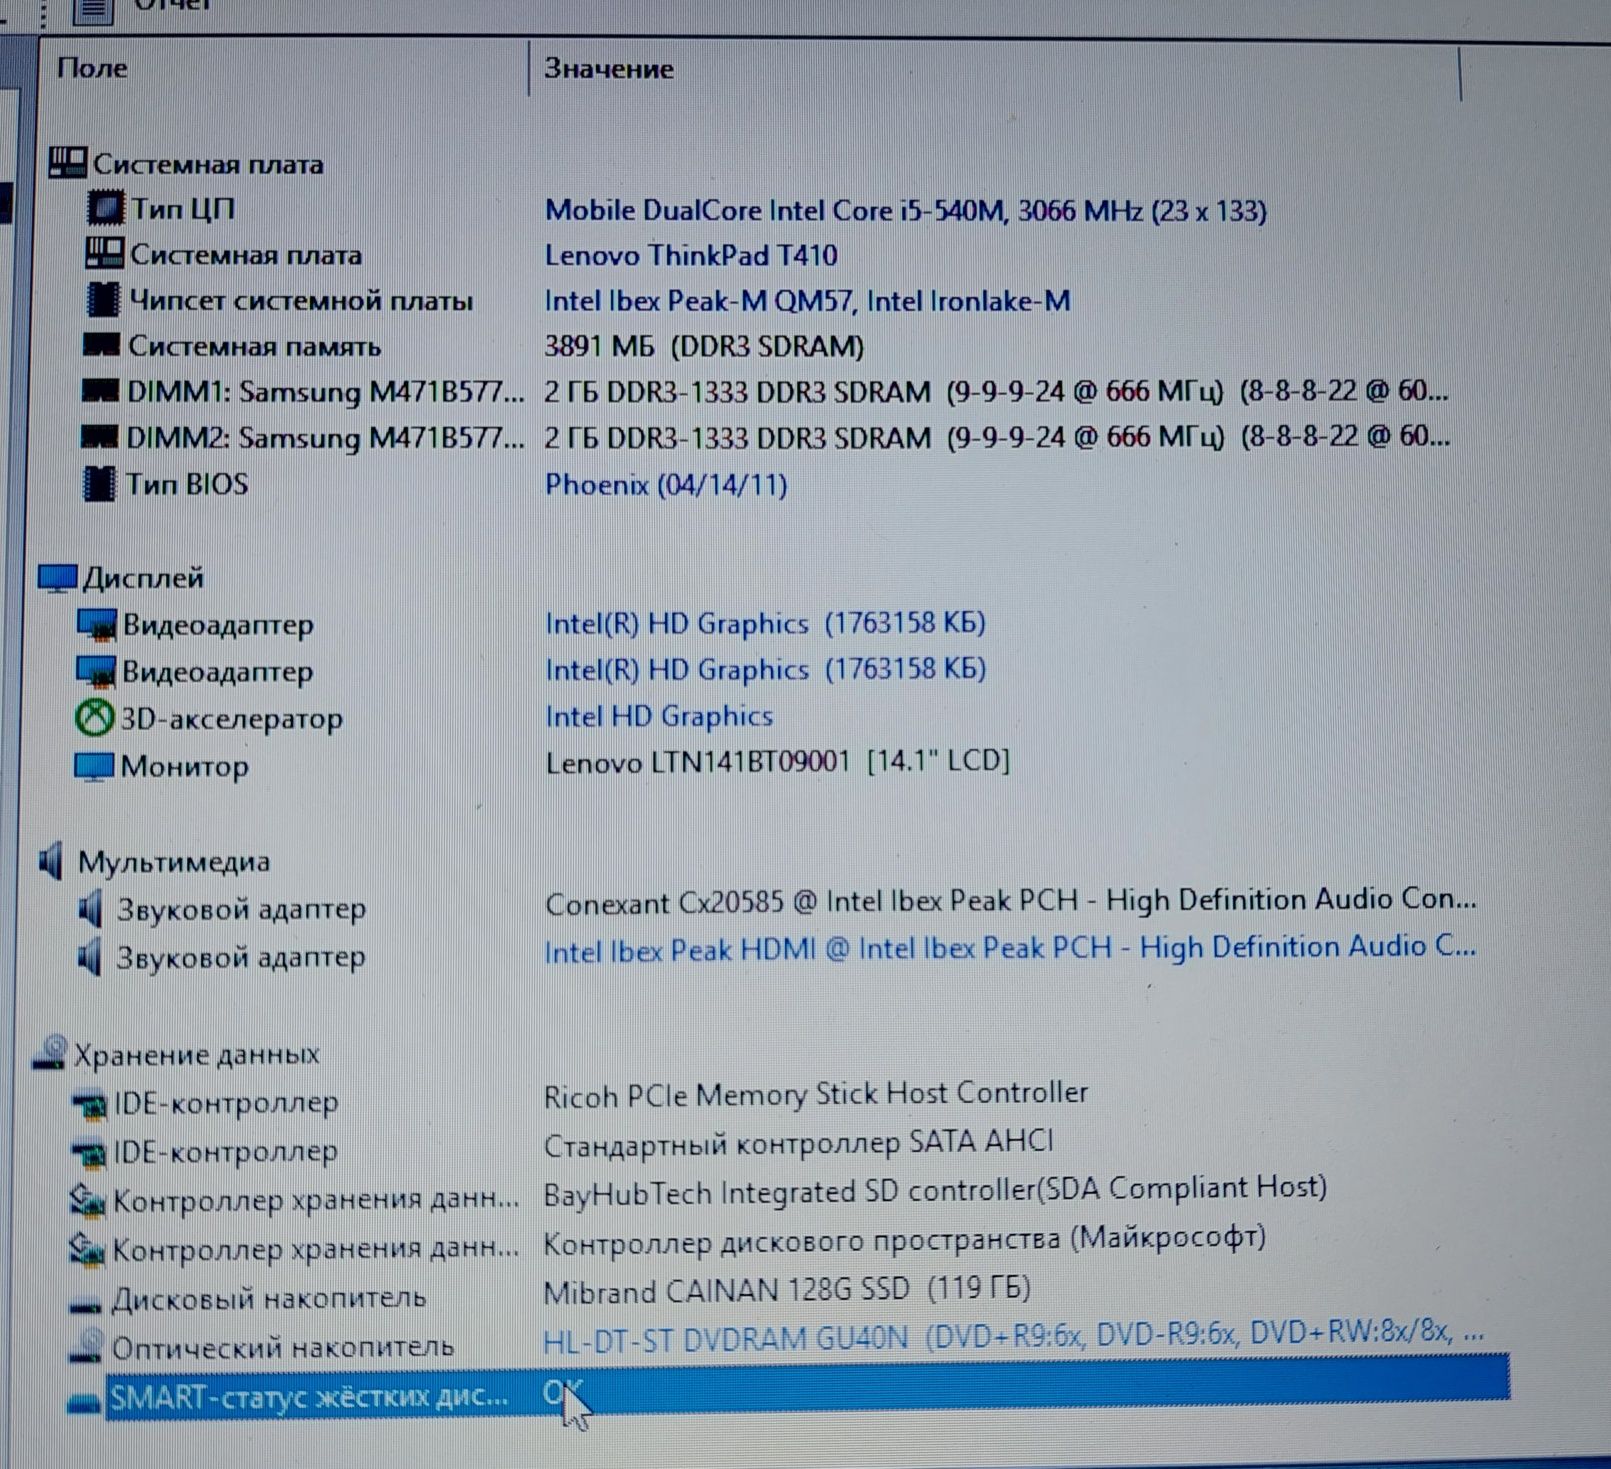Click the DIMM2 memory module icon
The height and width of the screenshot is (1469, 1611).
[98, 437]
